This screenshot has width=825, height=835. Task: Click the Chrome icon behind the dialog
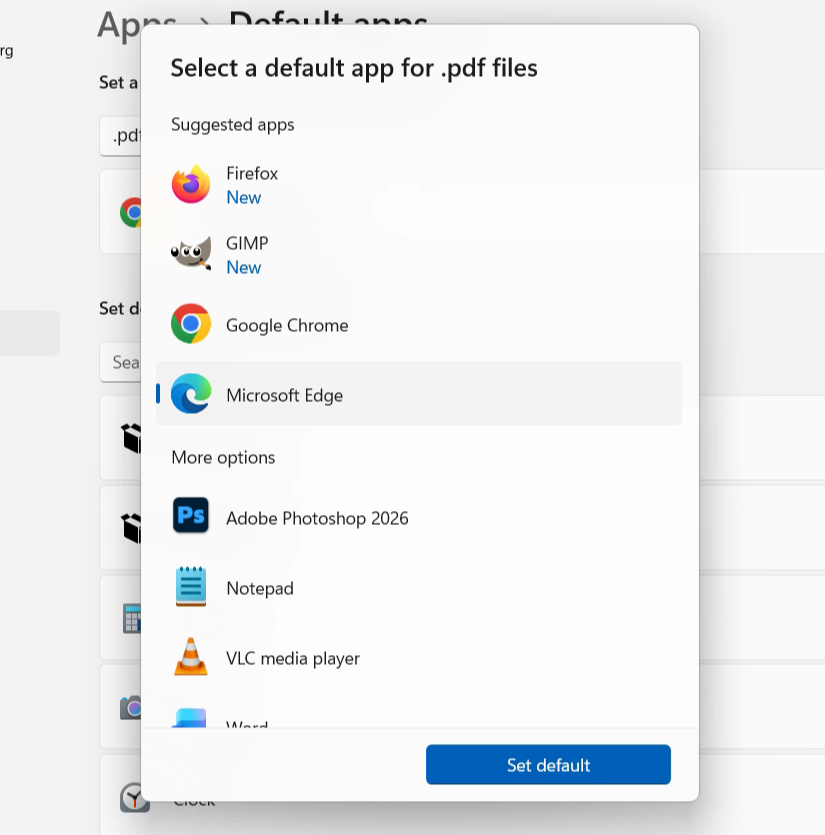coord(130,212)
